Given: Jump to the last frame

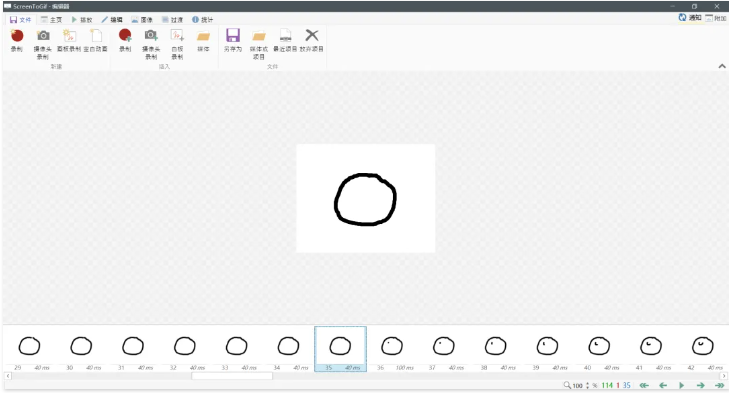Looking at the screenshot, I should 719,385.
